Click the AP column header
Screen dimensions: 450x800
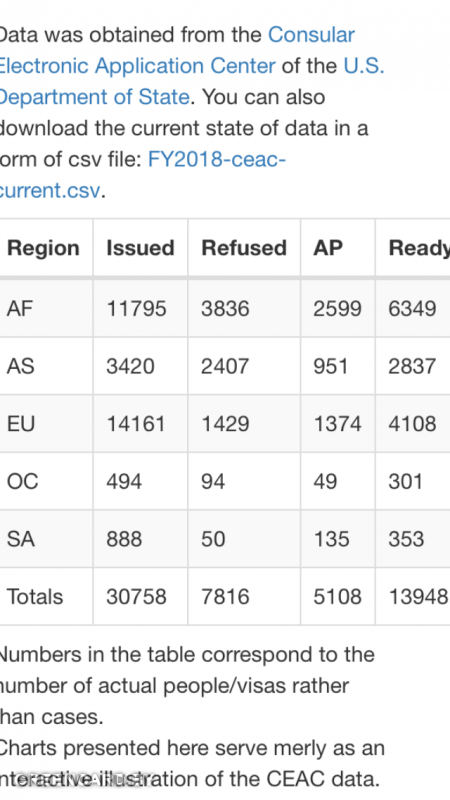(328, 248)
